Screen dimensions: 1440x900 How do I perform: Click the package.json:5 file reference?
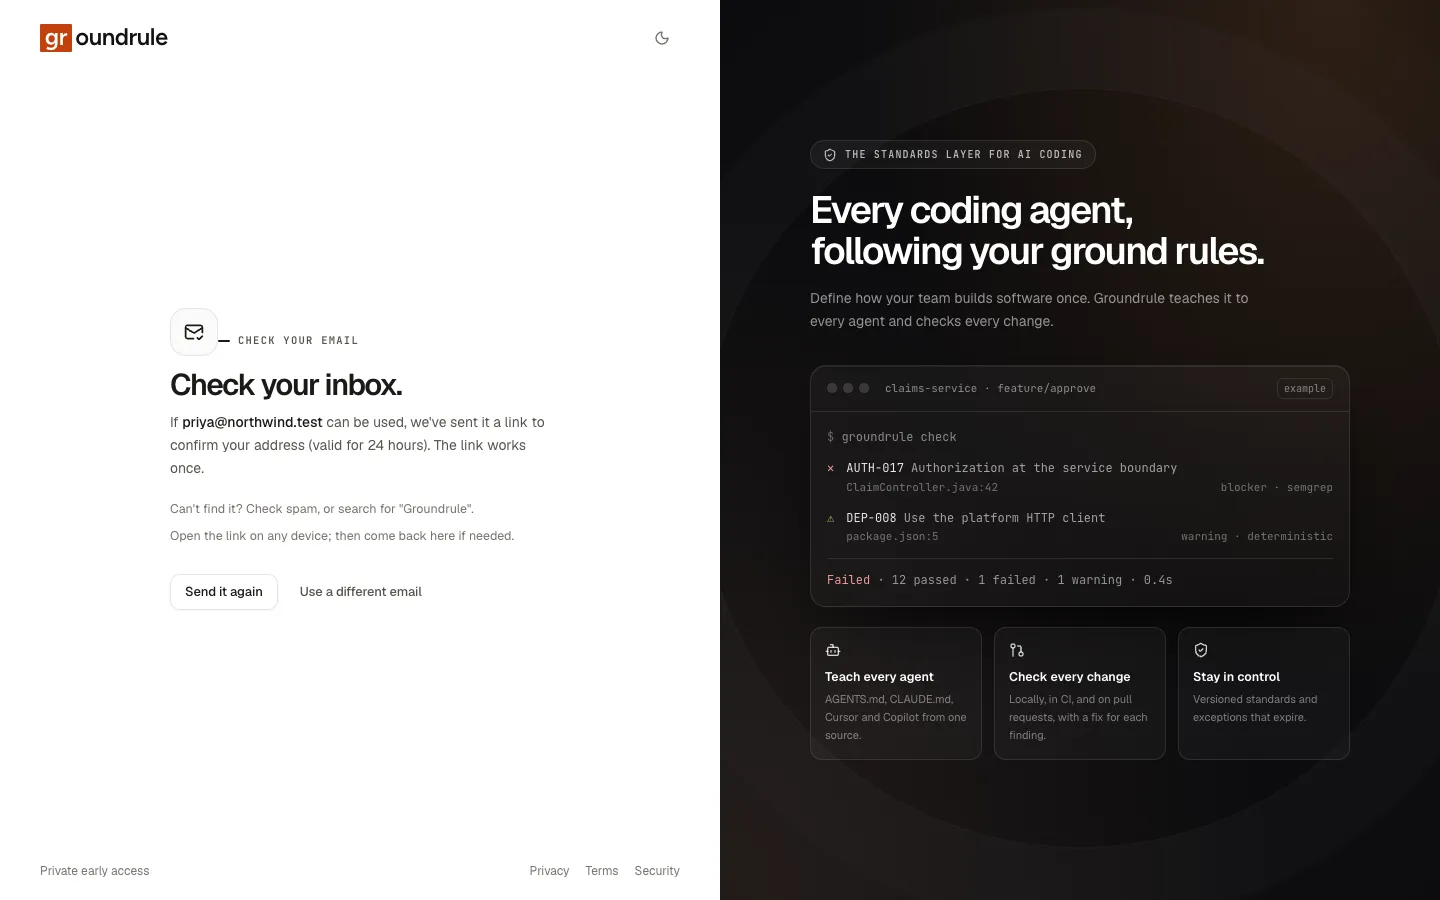(892, 536)
